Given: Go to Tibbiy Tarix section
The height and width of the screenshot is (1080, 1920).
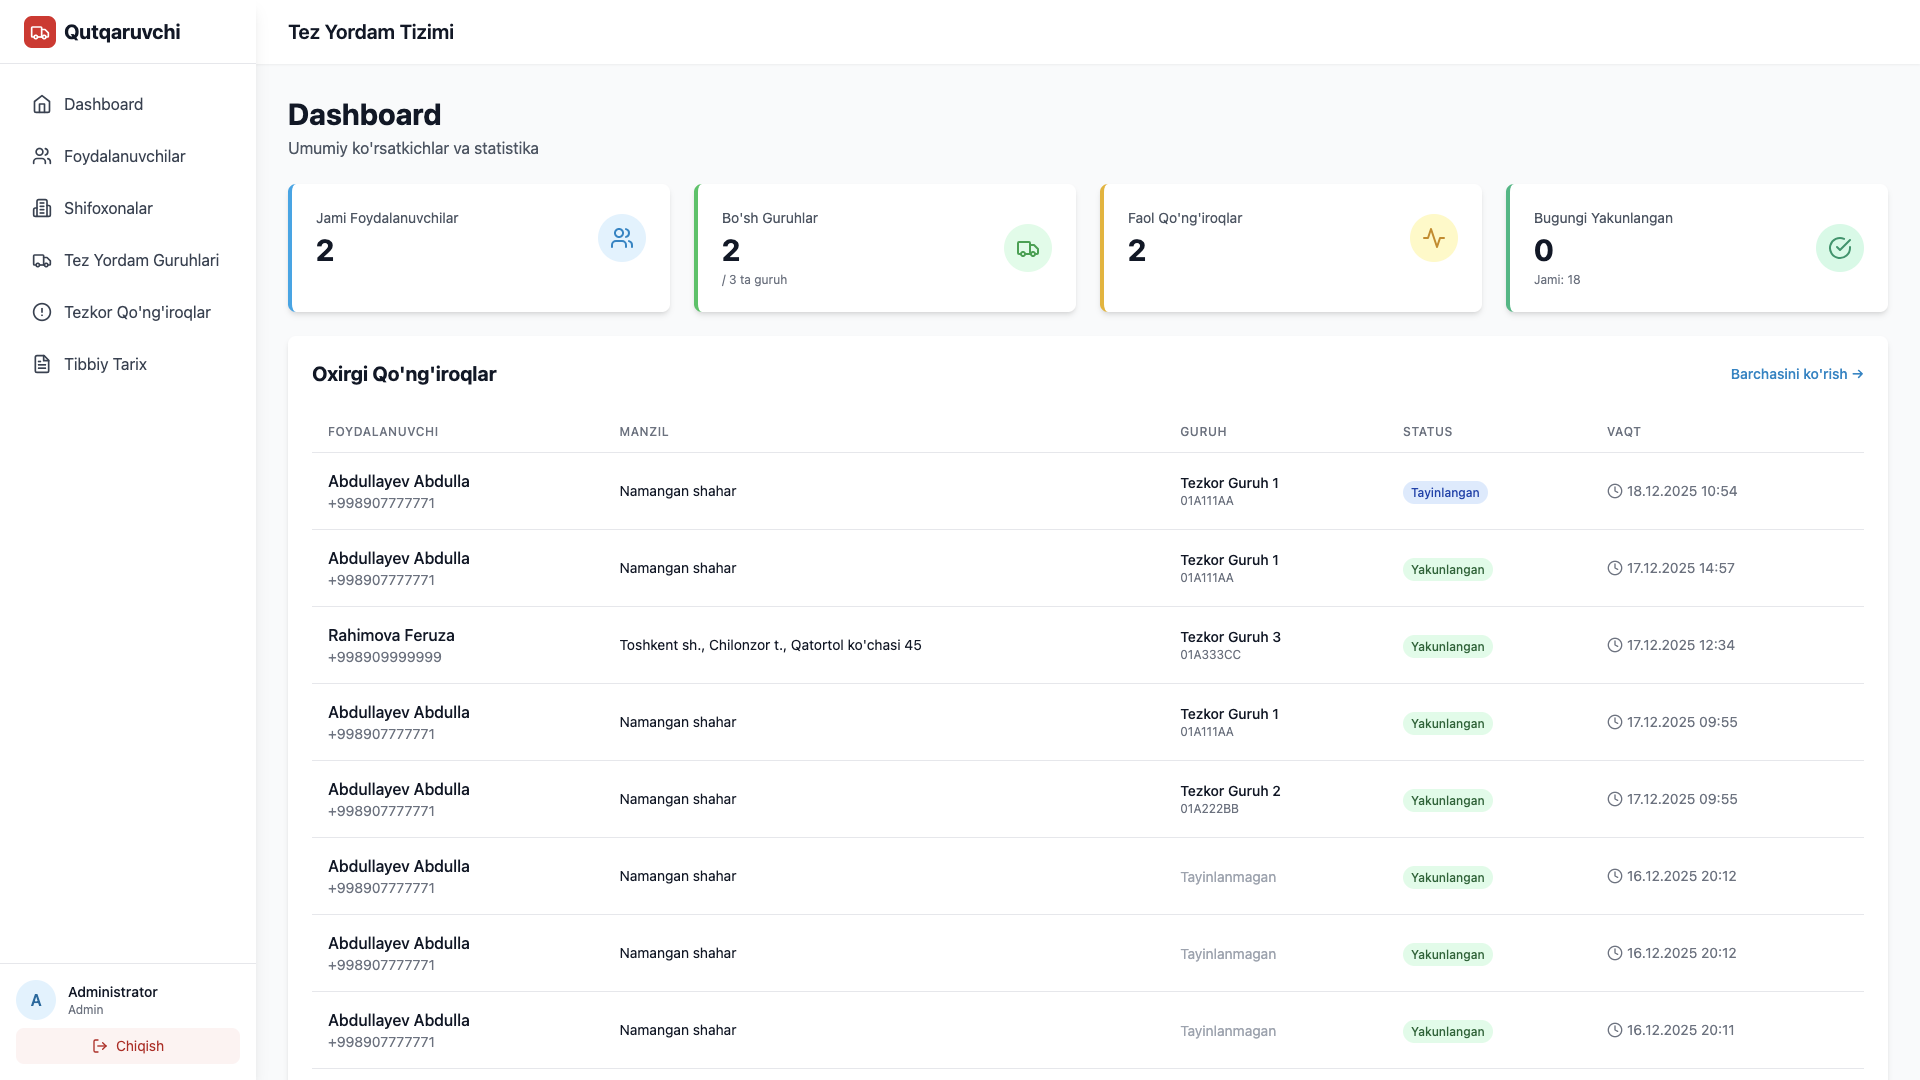Looking at the screenshot, I should (x=105, y=364).
